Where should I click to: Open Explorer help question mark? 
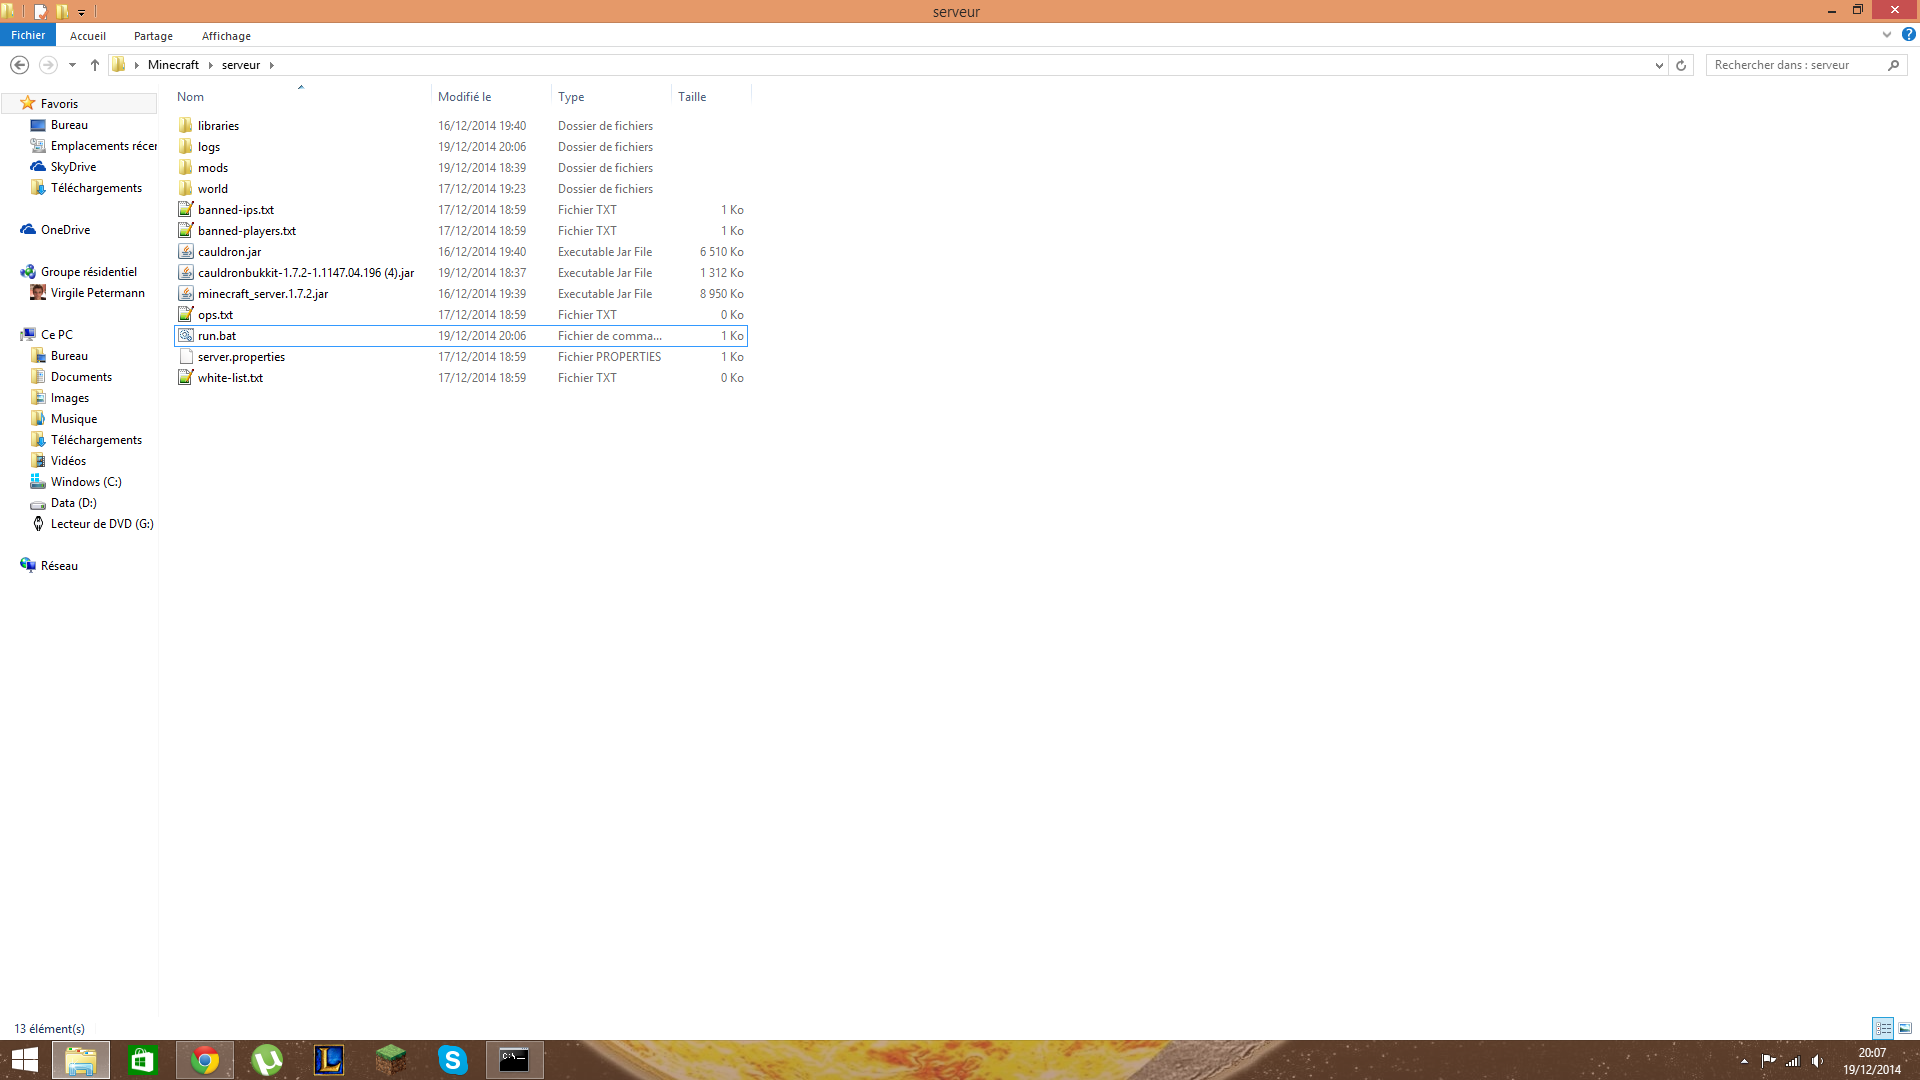pos(1908,35)
